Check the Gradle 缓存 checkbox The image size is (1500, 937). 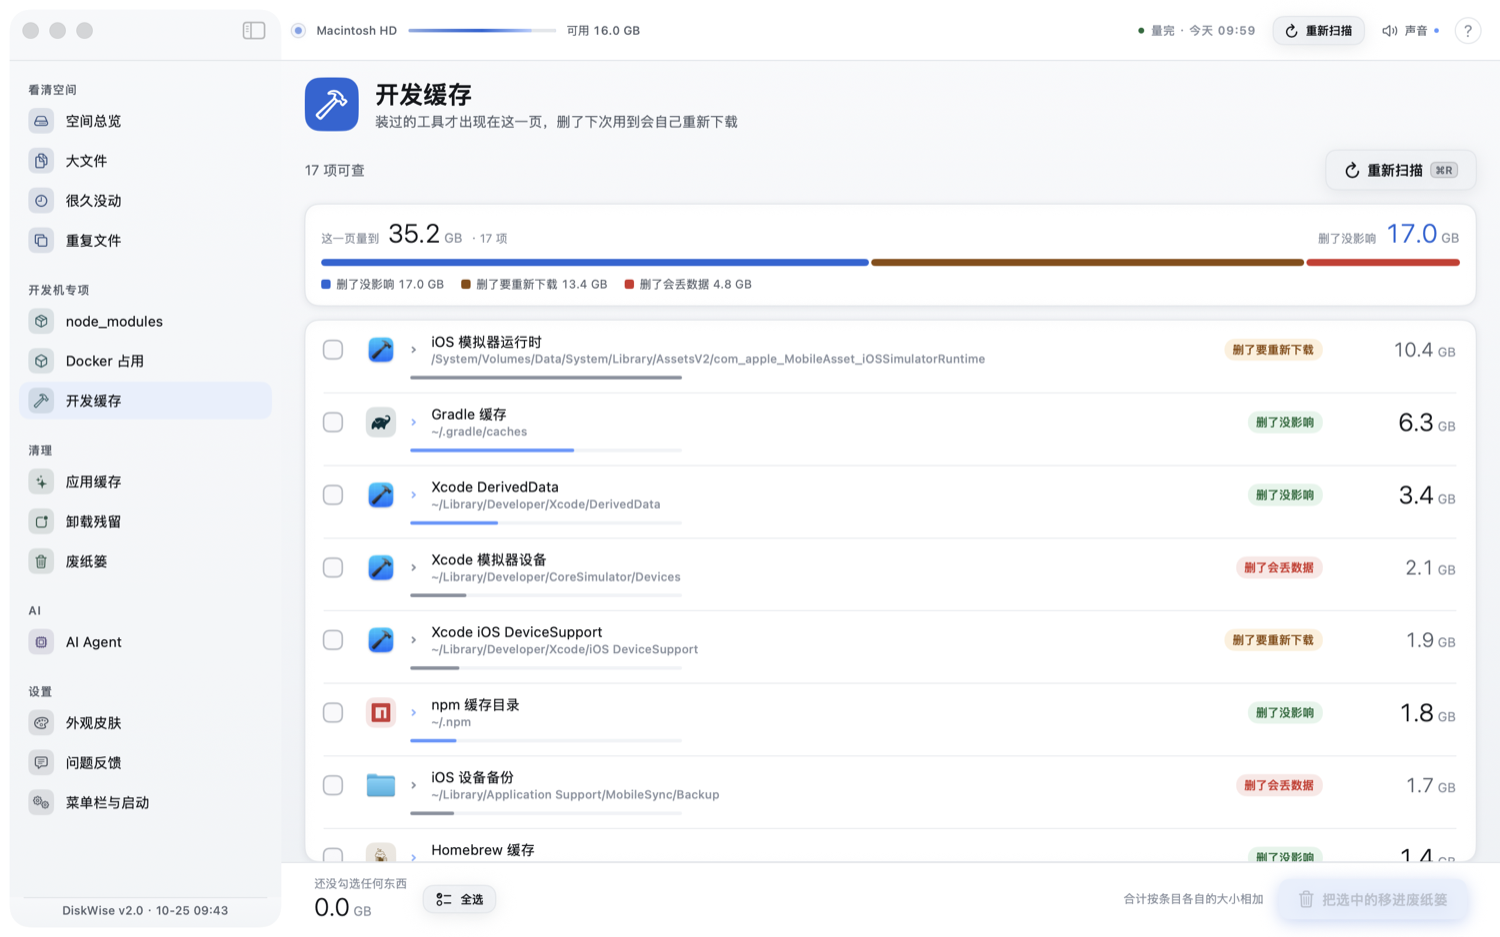pos(333,422)
